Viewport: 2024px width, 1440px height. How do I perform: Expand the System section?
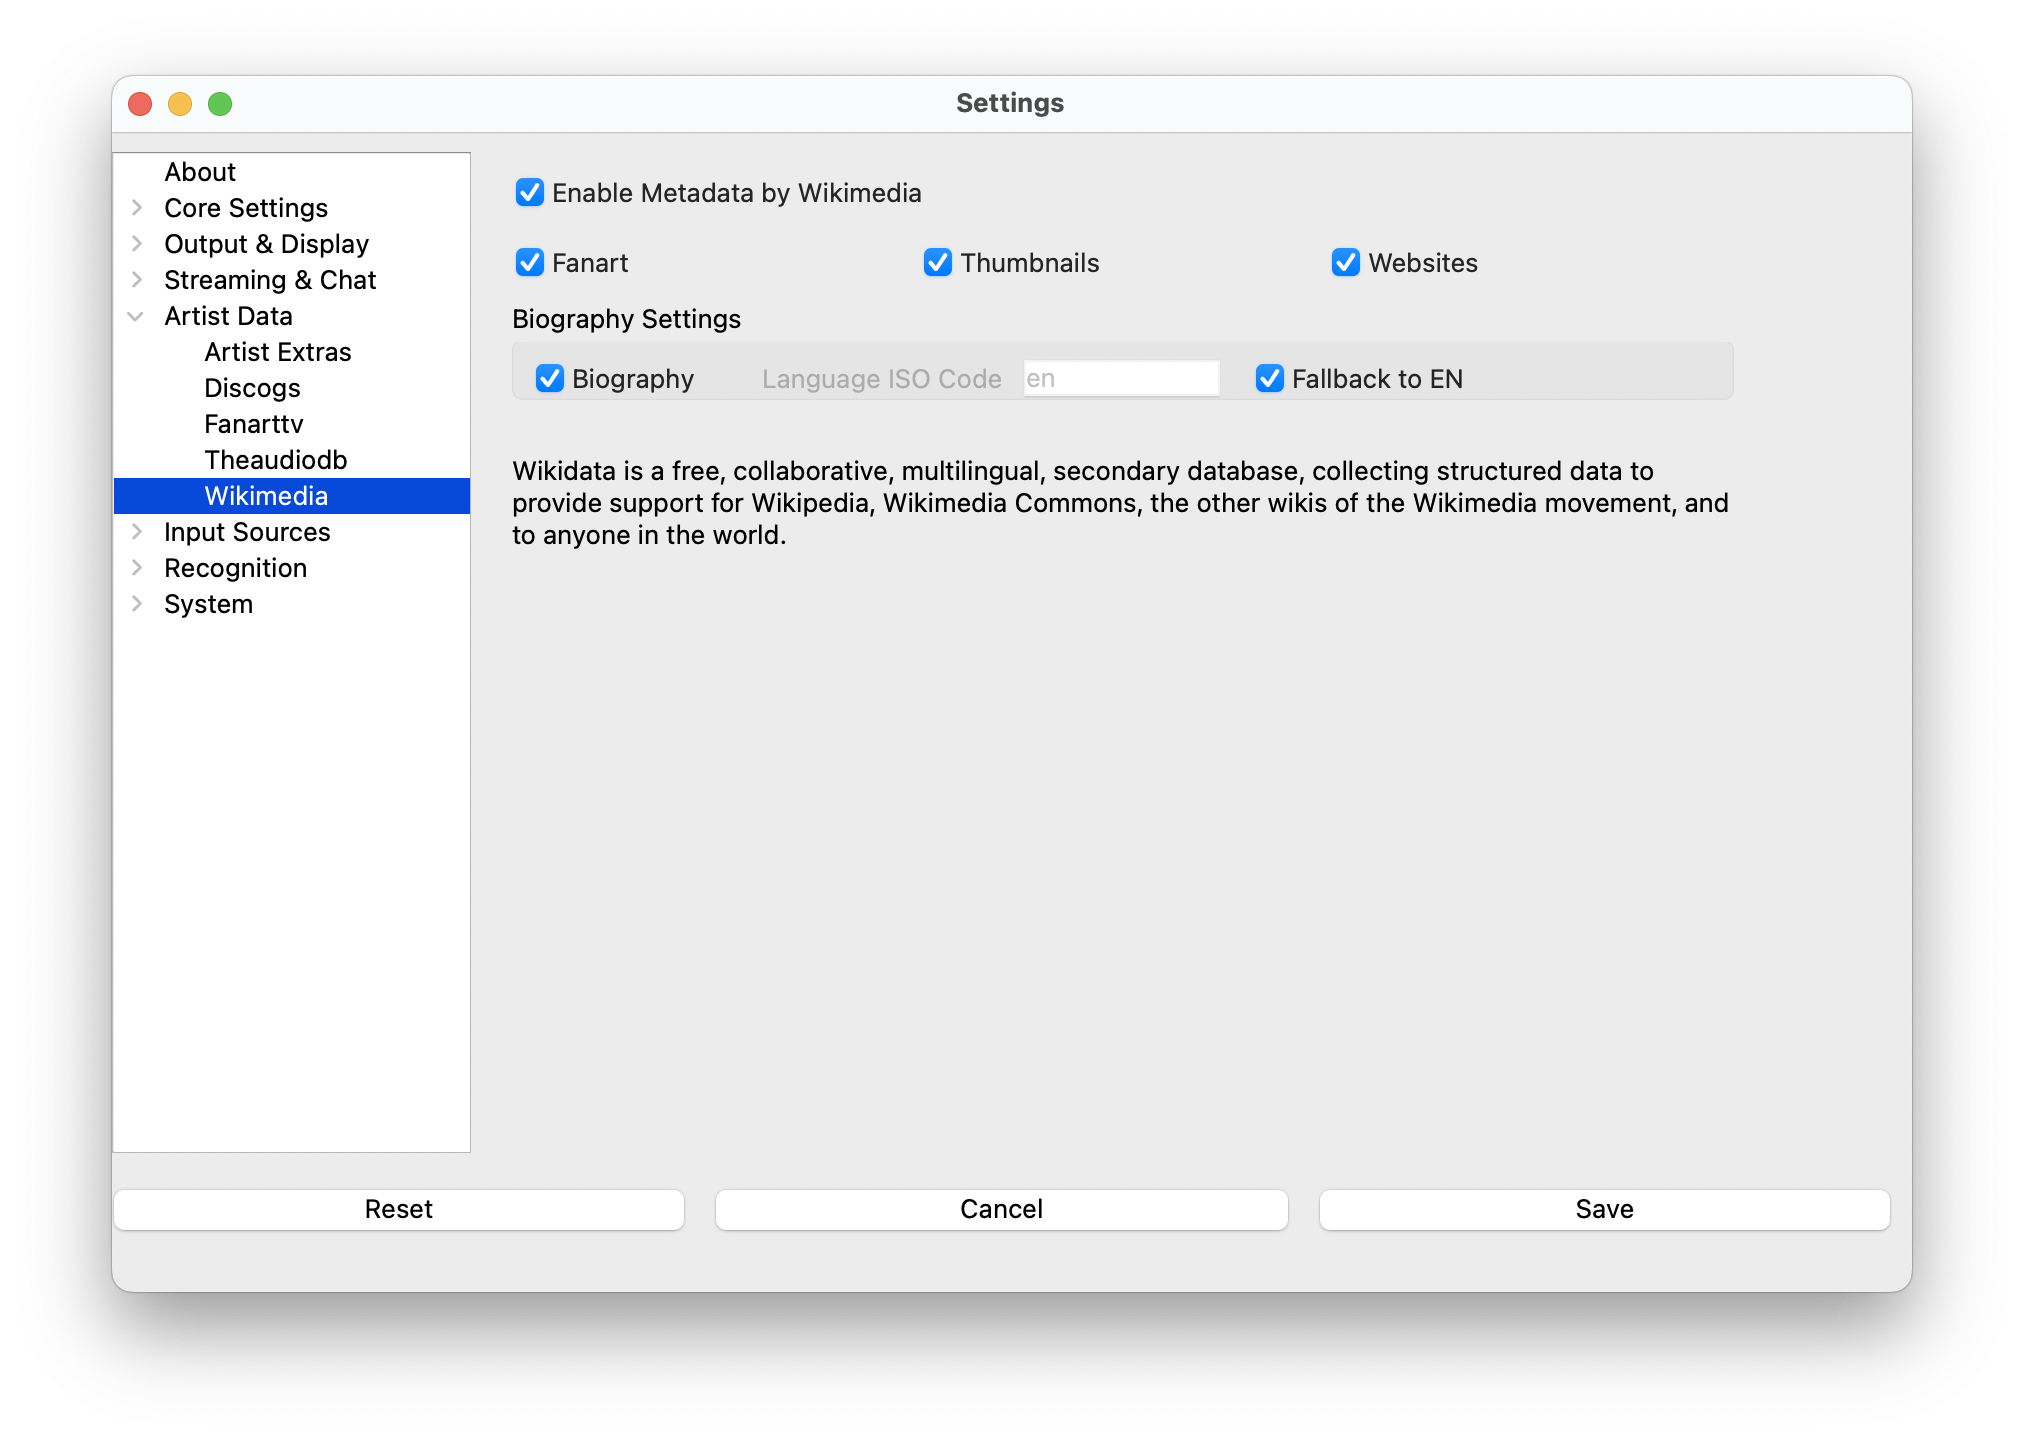pos(137,604)
